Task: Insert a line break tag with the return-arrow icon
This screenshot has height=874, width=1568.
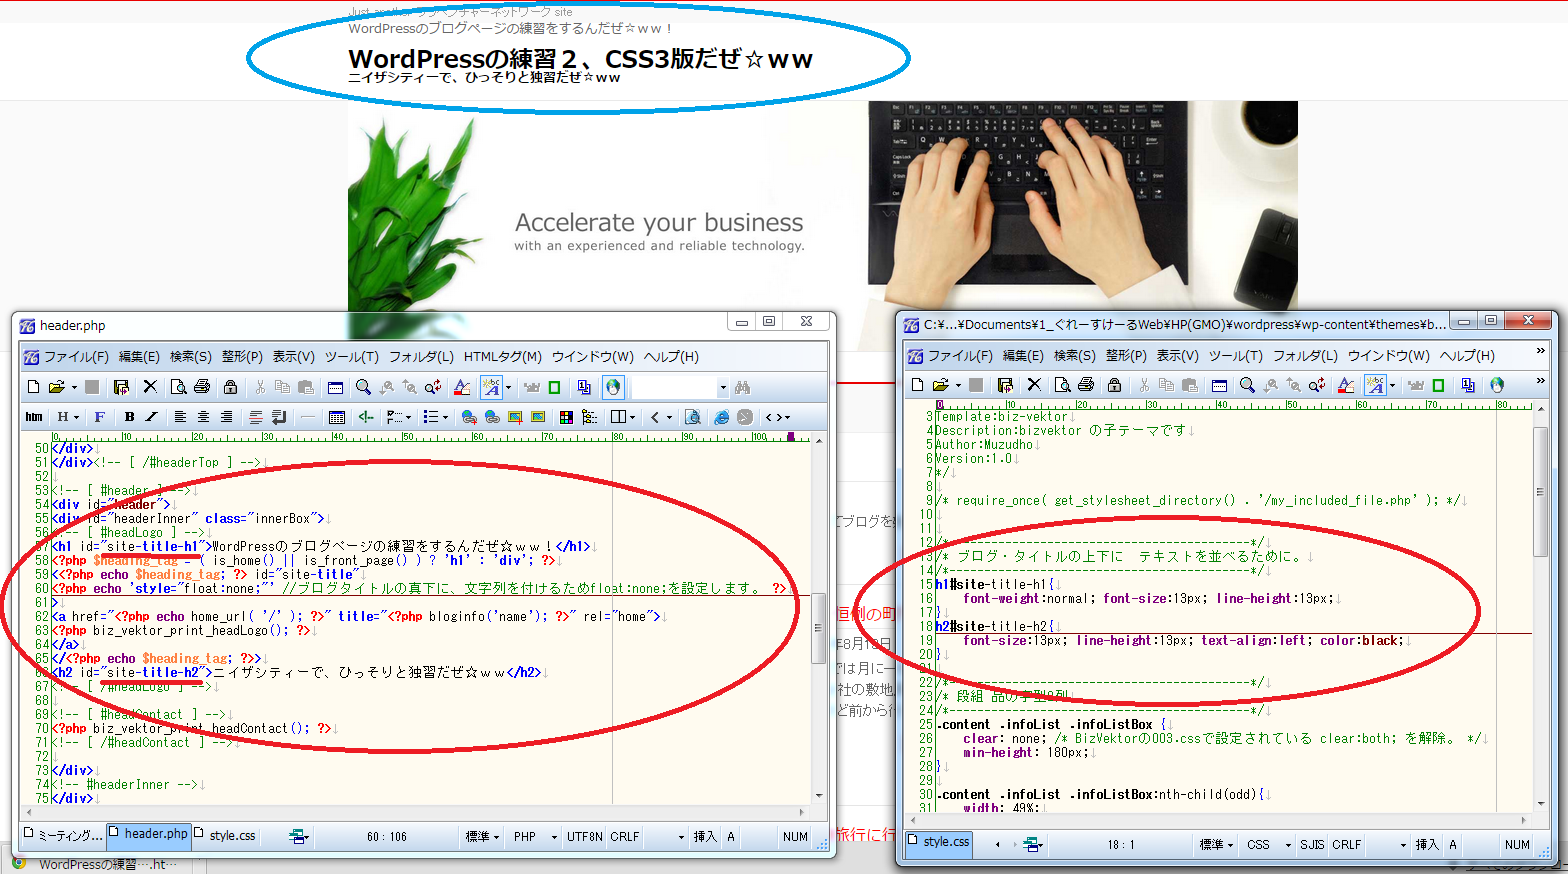Action: point(278,417)
